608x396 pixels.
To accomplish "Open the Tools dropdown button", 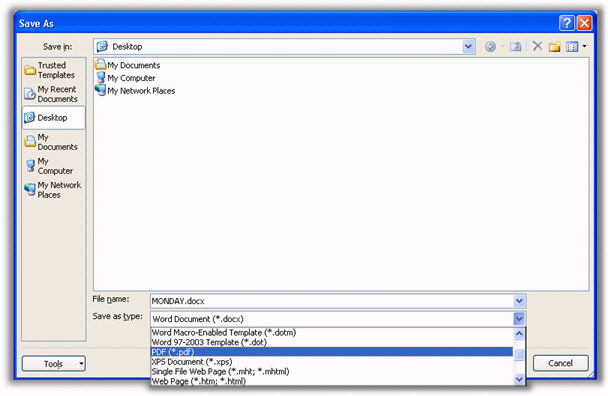I will coord(54,364).
